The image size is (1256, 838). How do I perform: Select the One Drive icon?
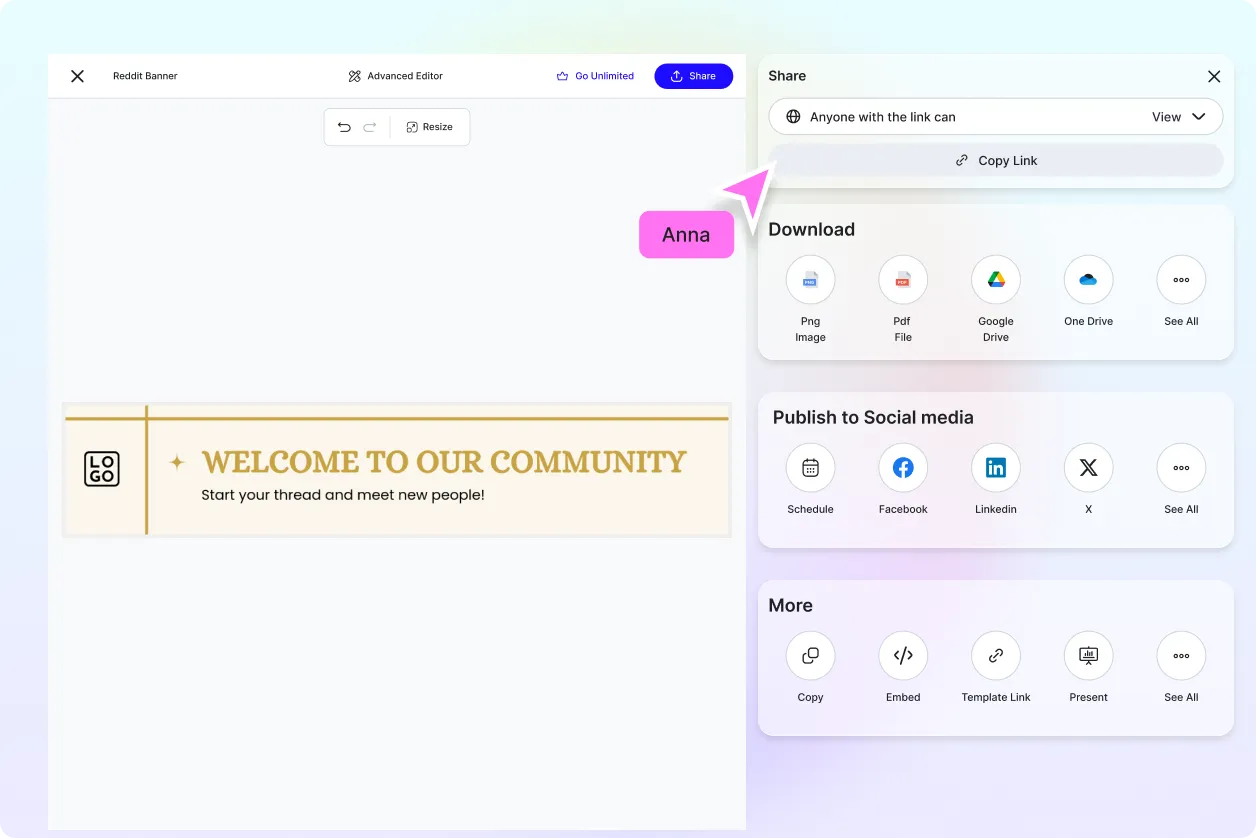coord(1088,280)
